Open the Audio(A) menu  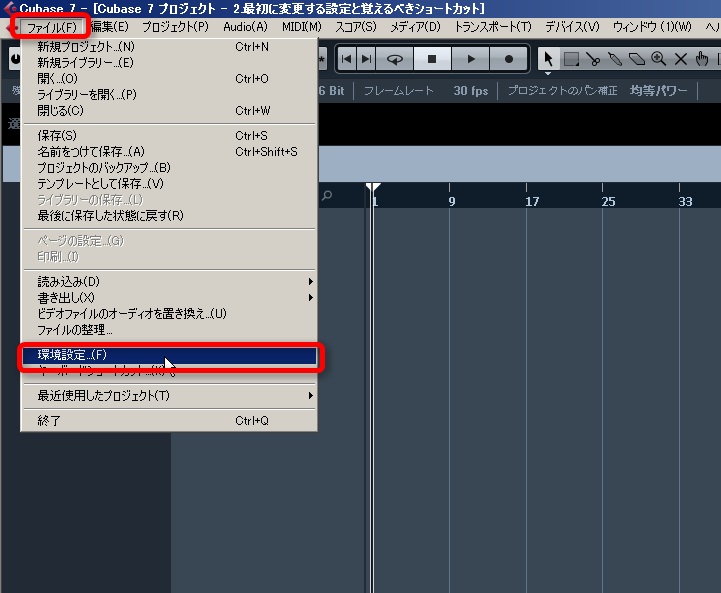coord(245,27)
